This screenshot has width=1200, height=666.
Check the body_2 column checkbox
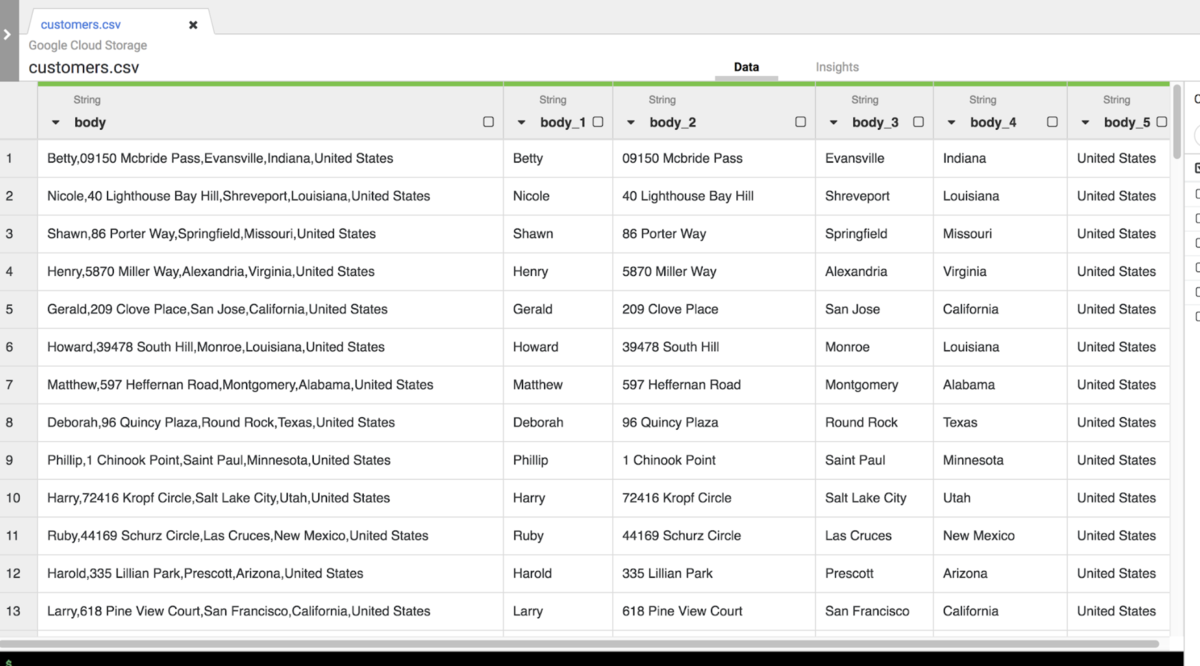800,122
